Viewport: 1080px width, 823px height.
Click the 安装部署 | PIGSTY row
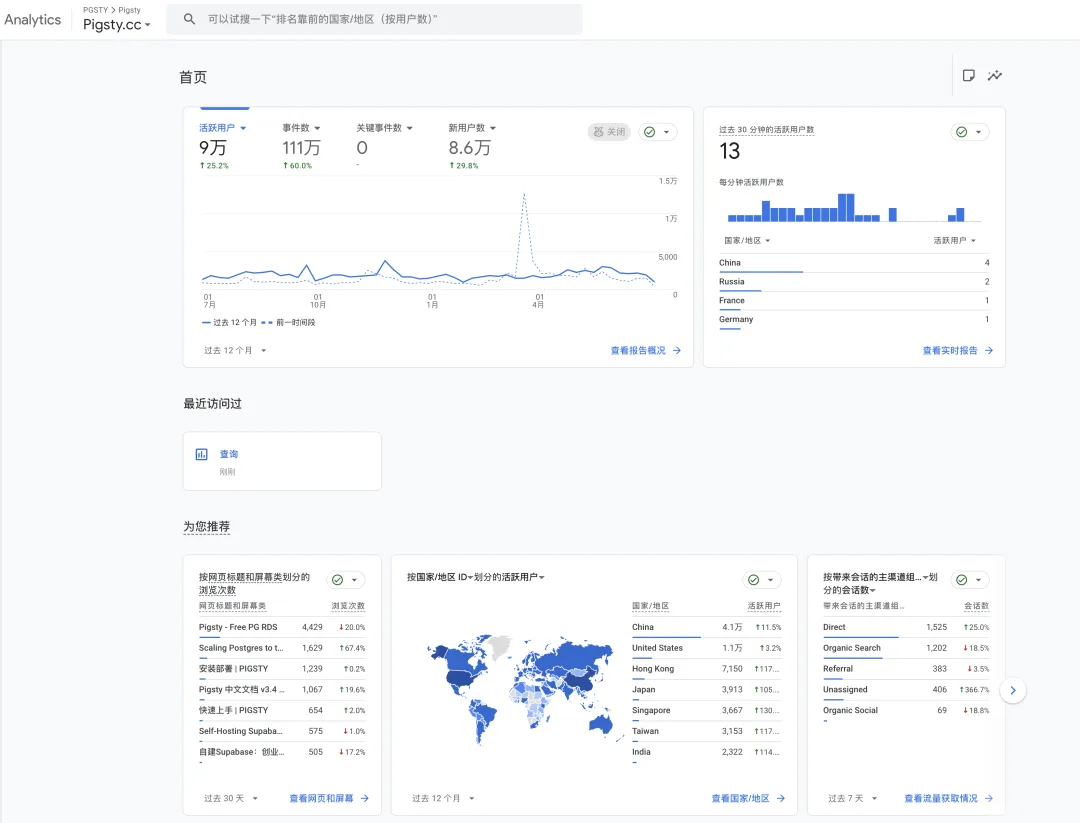(x=282, y=669)
